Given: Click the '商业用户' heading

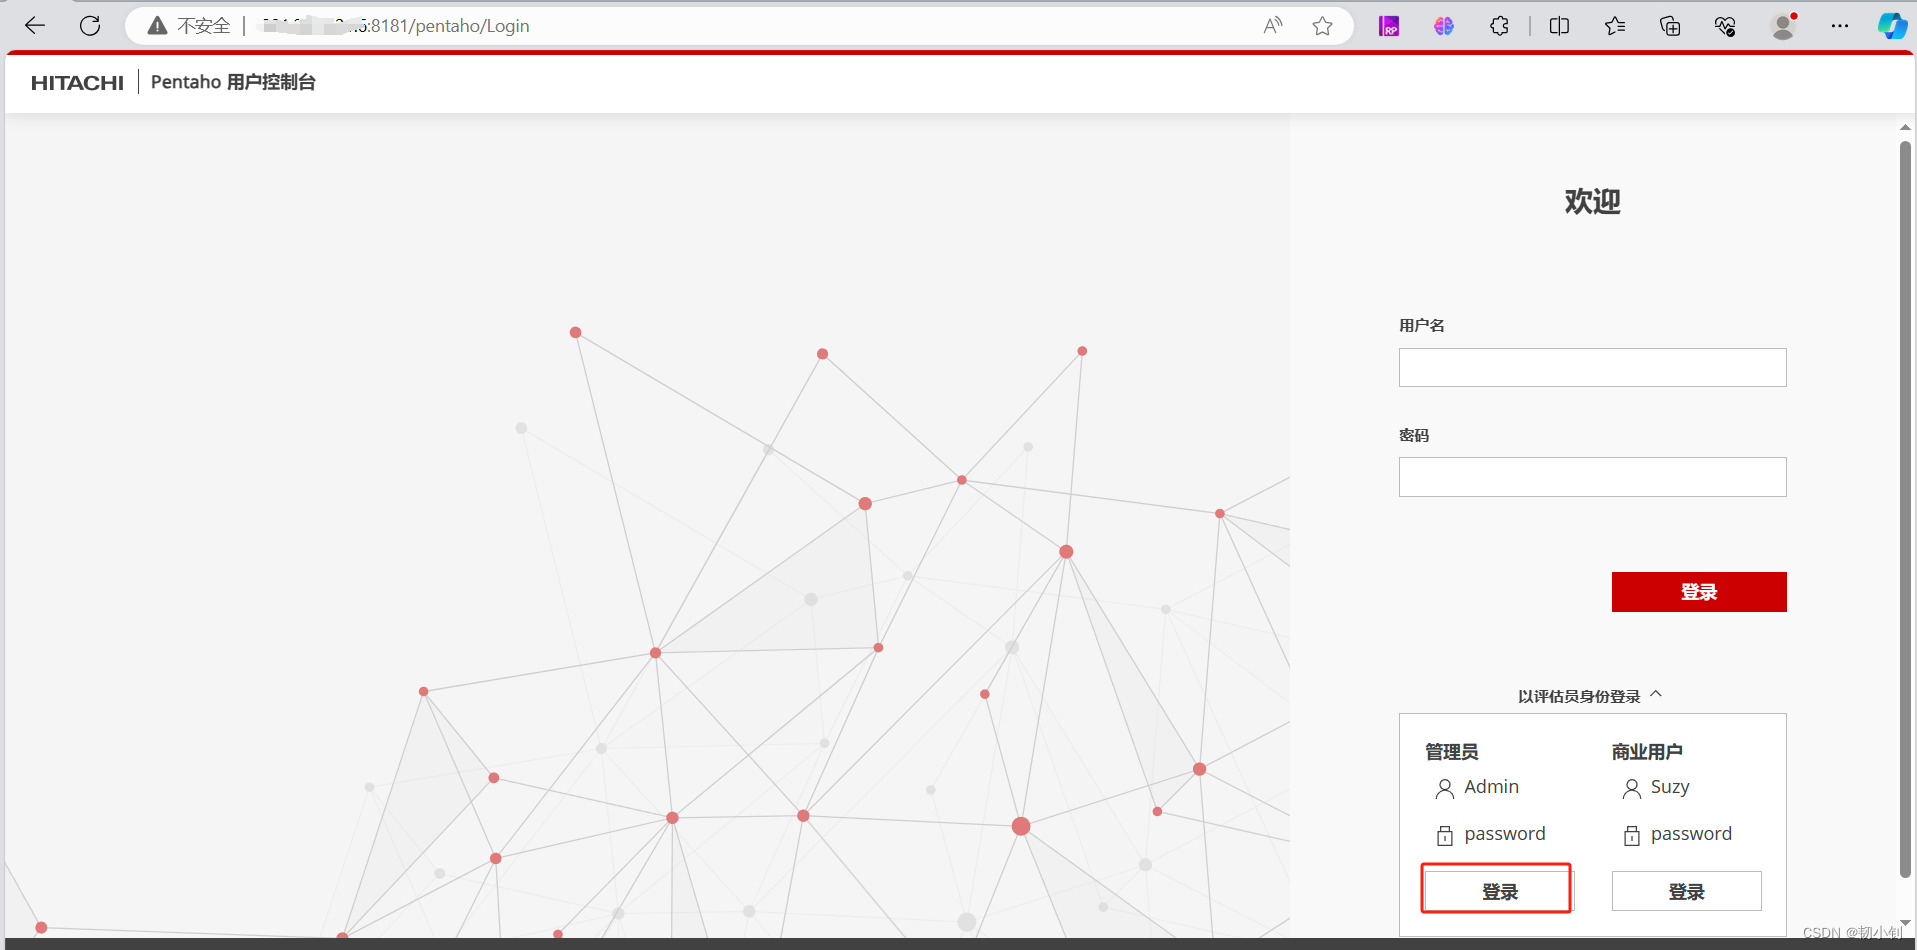Looking at the screenshot, I should pos(1647,752).
